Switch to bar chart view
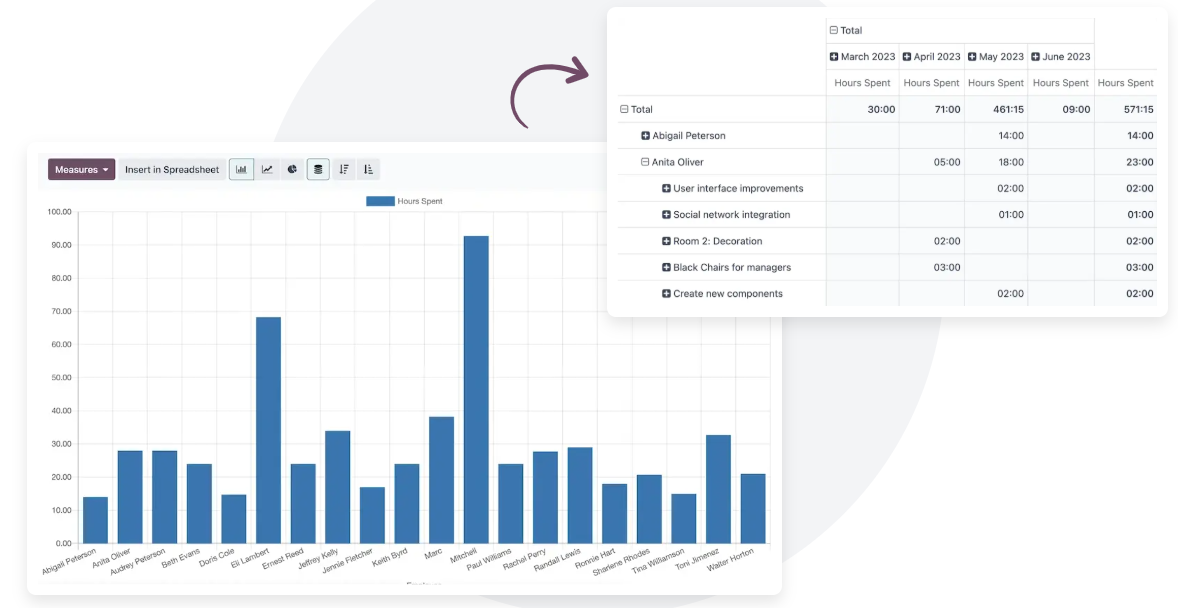 pos(241,170)
